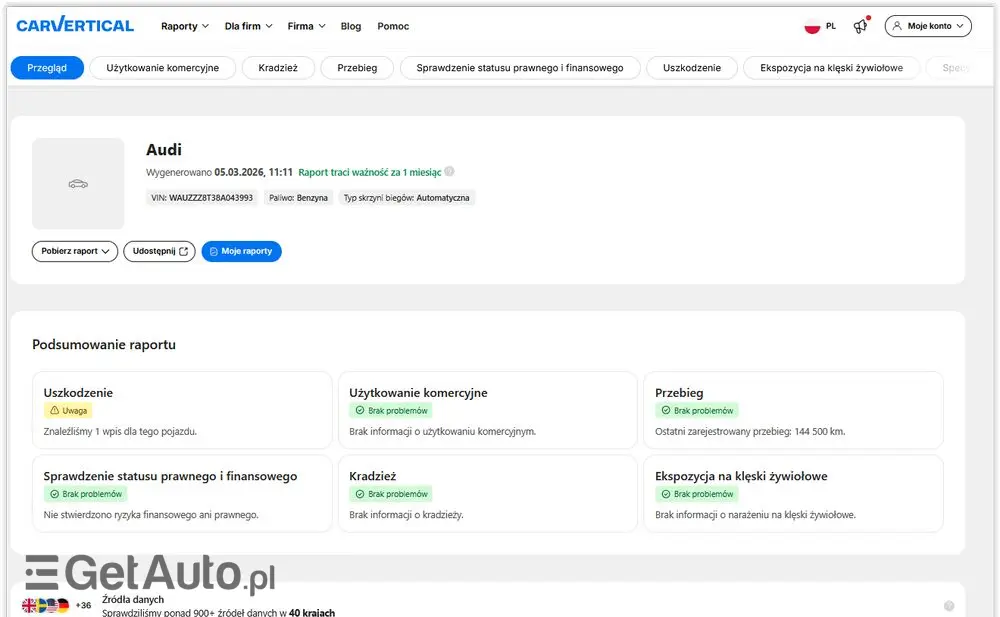Image resolution: width=1000 pixels, height=617 pixels.
Task: Open Sprawdzenie statusu prawnego summary card
Action: (x=182, y=494)
